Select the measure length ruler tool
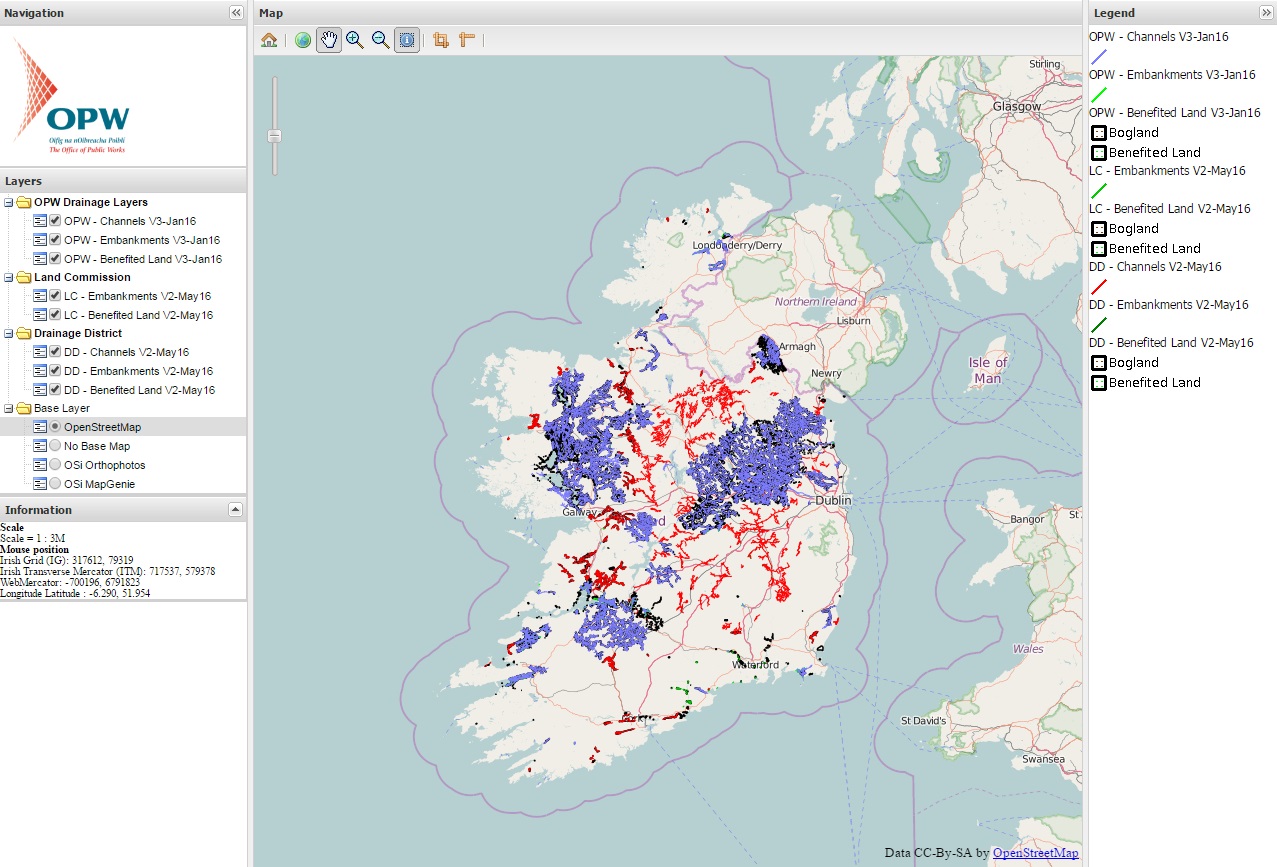The image size is (1277, 867). 466,40
